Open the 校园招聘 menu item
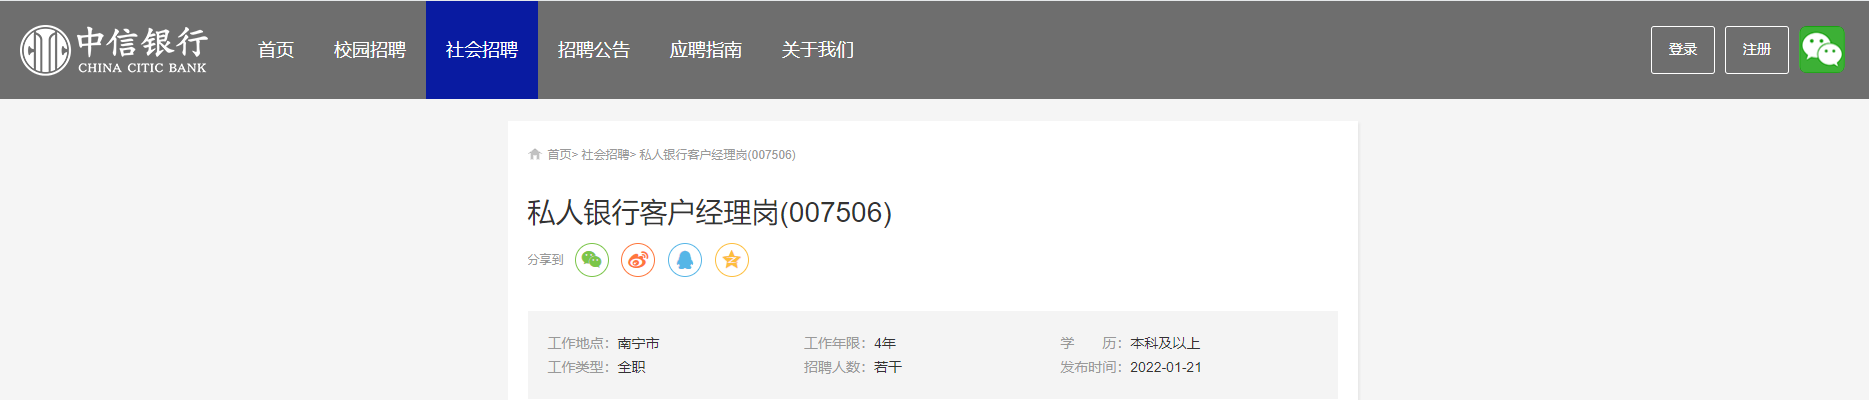This screenshot has height=400, width=1869. click(x=370, y=50)
